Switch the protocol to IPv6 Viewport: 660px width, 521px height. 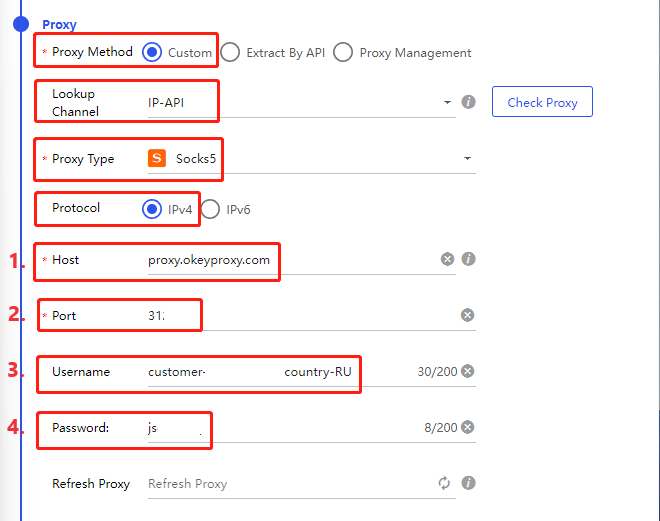click(210, 209)
